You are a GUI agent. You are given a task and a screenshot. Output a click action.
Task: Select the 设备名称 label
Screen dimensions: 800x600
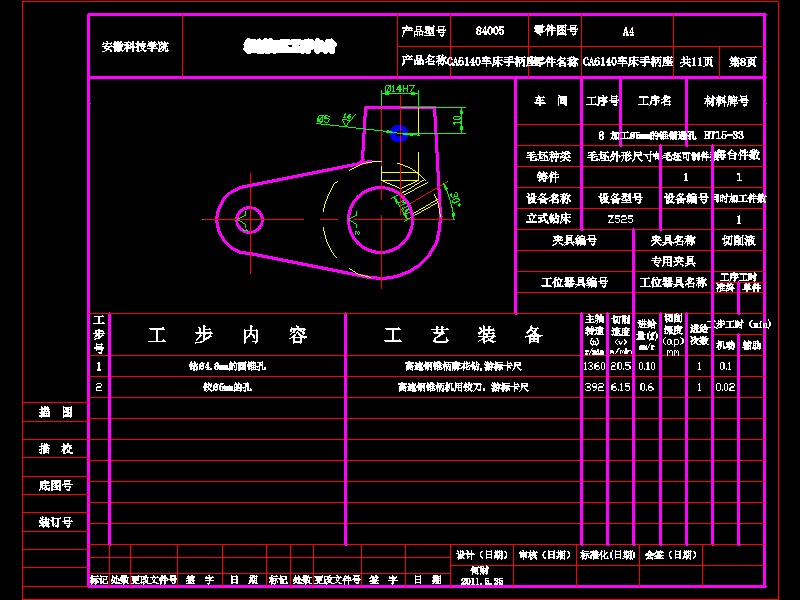[x=548, y=198]
